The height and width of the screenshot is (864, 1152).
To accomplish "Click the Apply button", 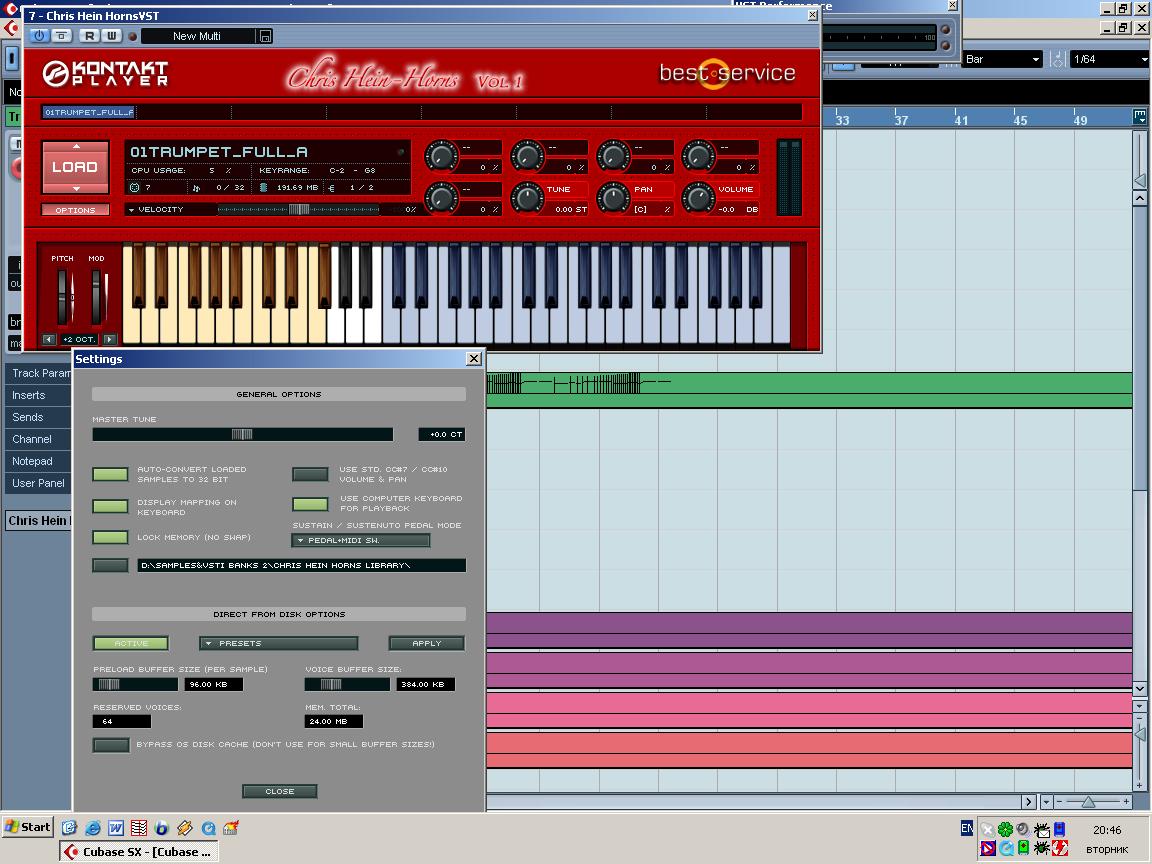I will coord(426,643).
